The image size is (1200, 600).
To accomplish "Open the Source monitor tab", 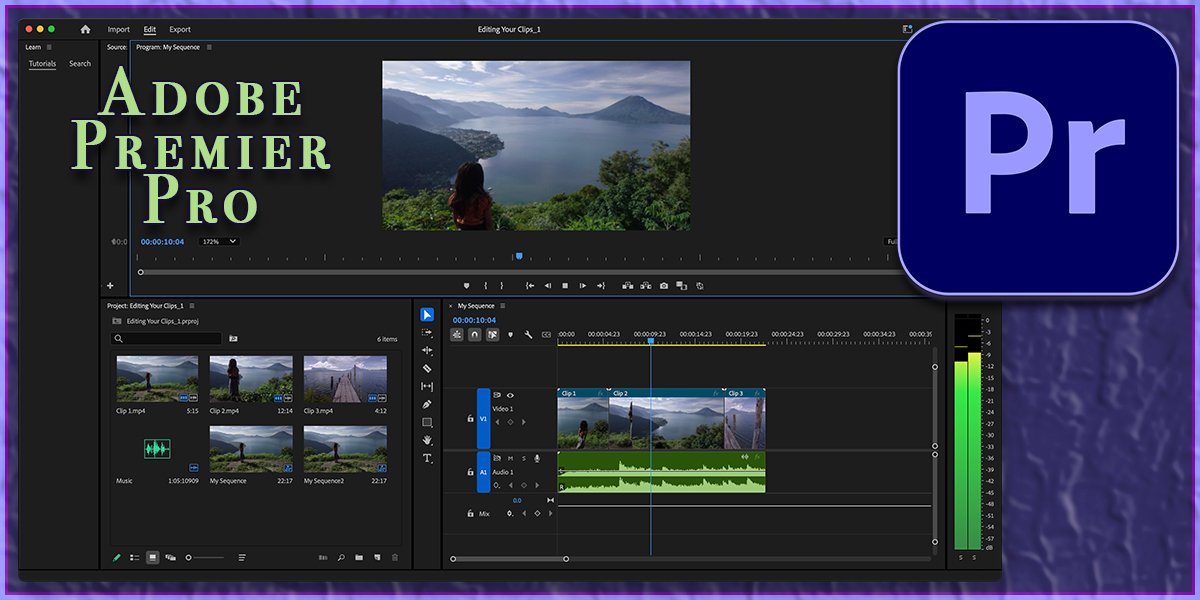I will 117,47.
